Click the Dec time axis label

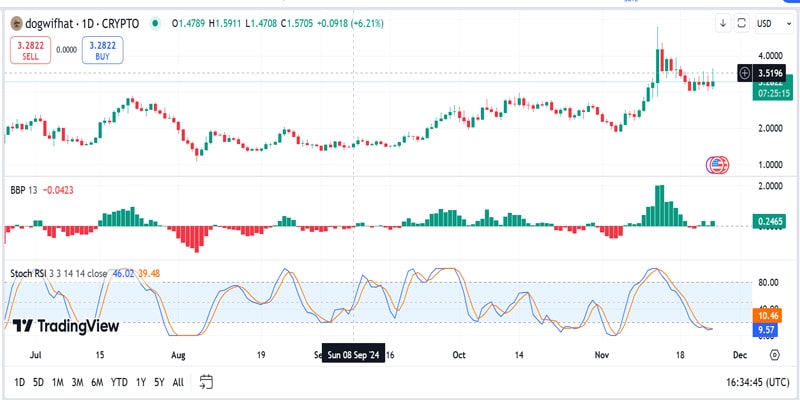740,355
